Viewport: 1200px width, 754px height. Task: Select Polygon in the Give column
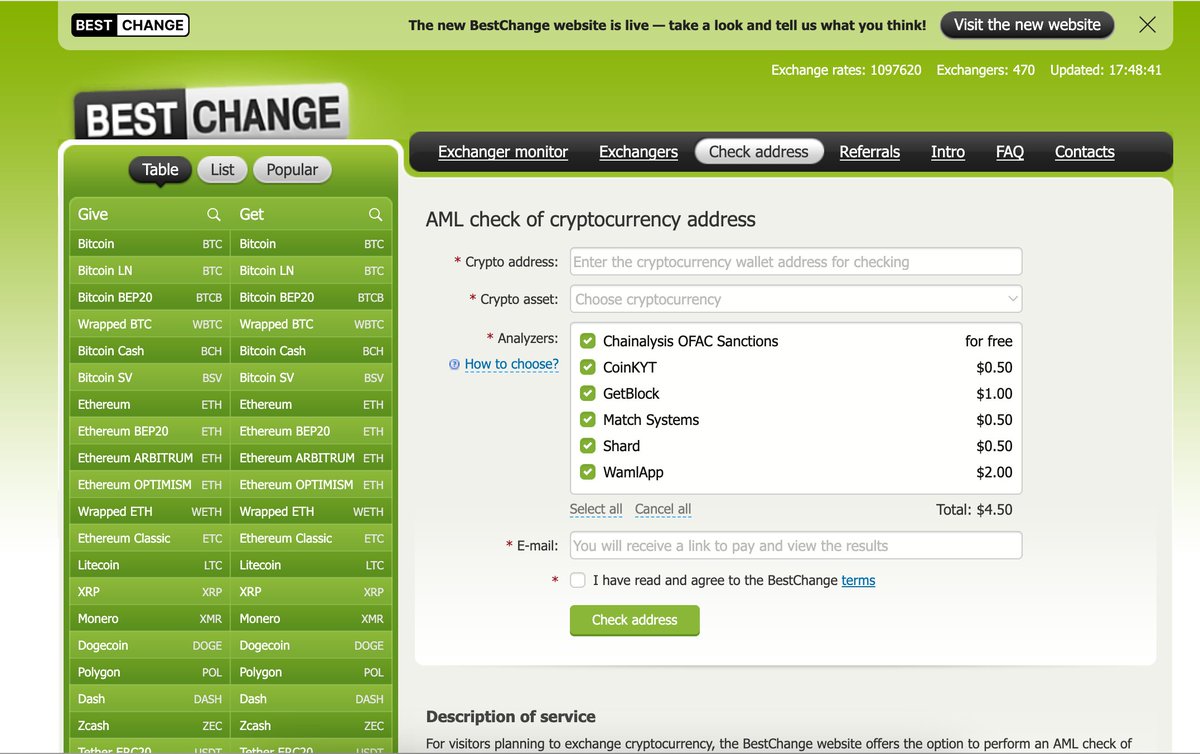click(x=150, y=673)
